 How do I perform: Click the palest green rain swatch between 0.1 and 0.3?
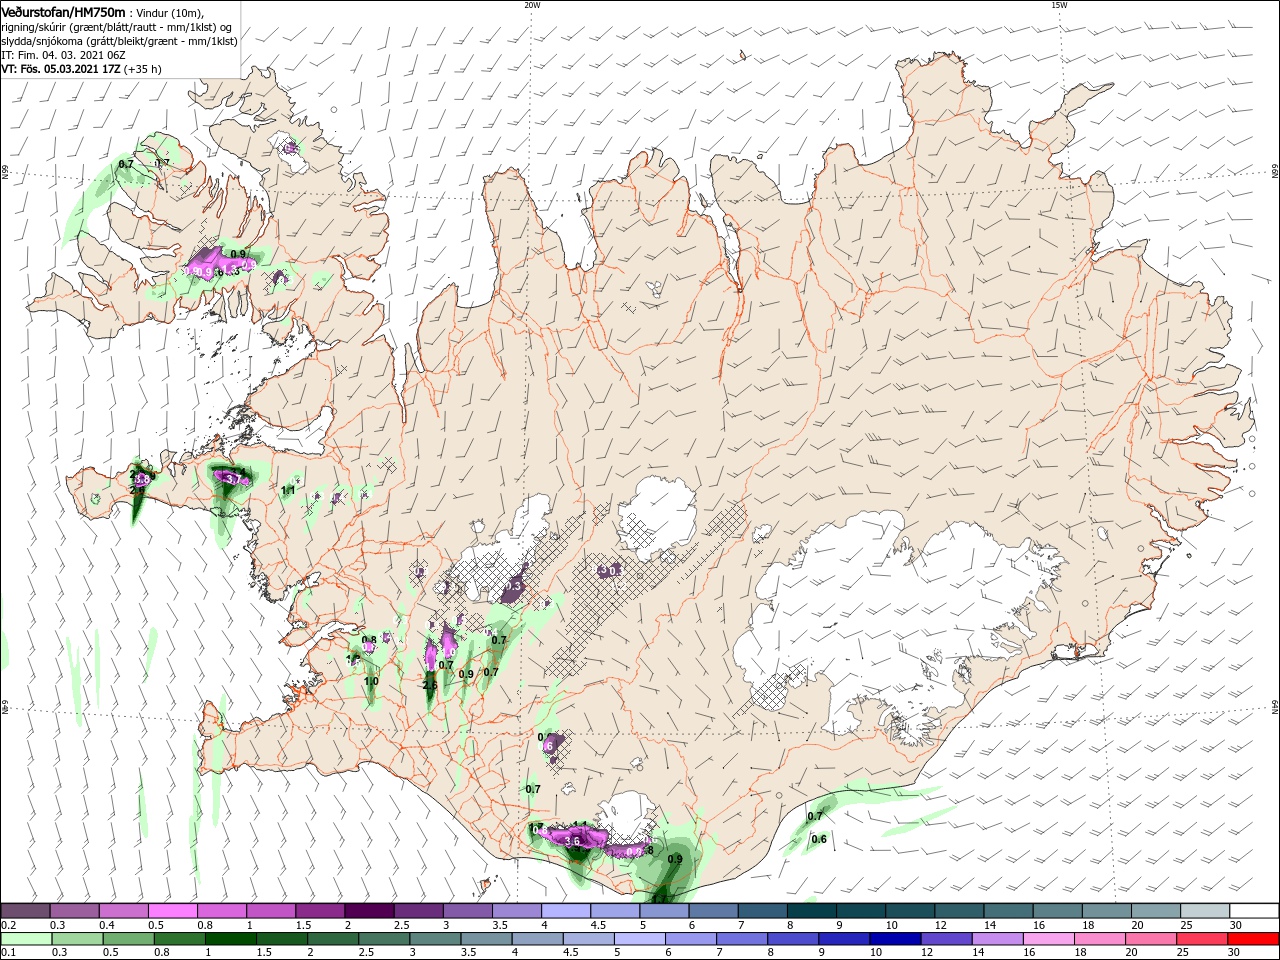coord(26,939)
